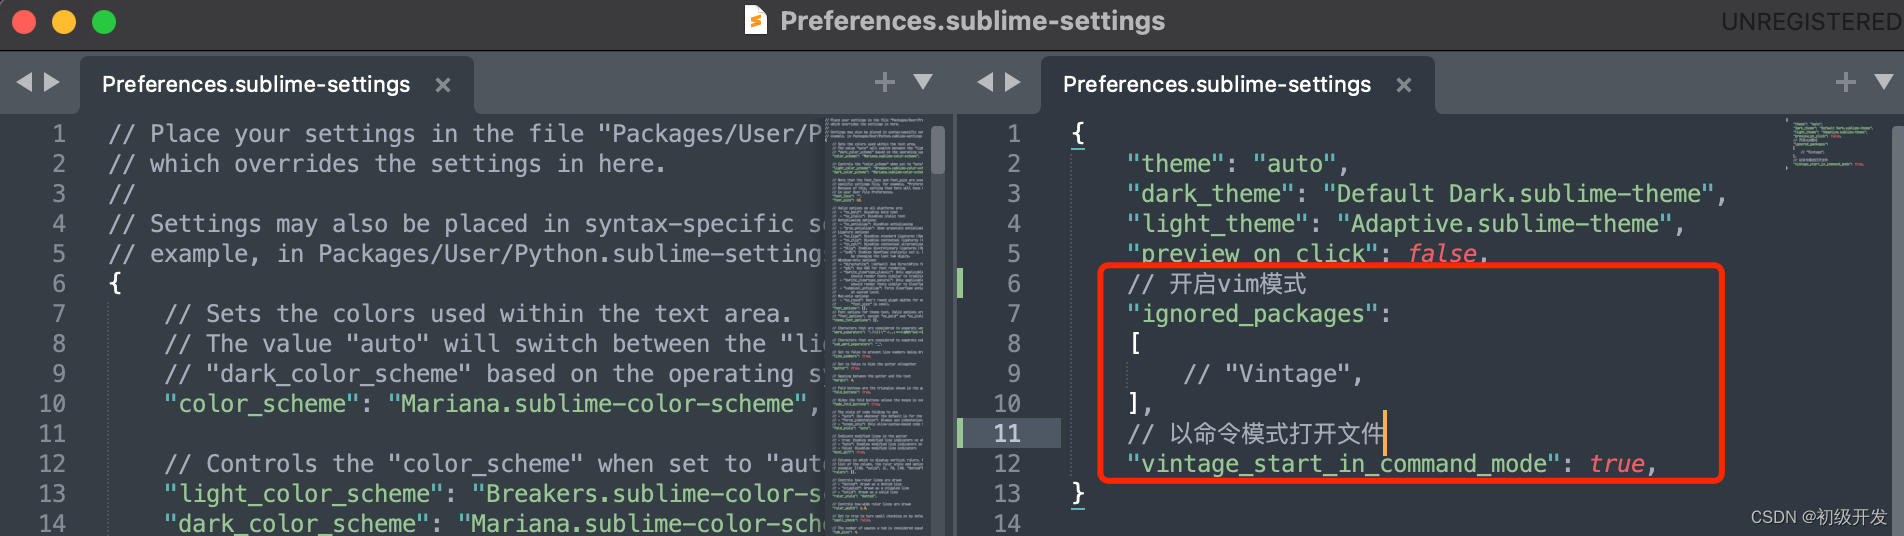
Task: Click left pane minimap
Action: tap(877, 325)
